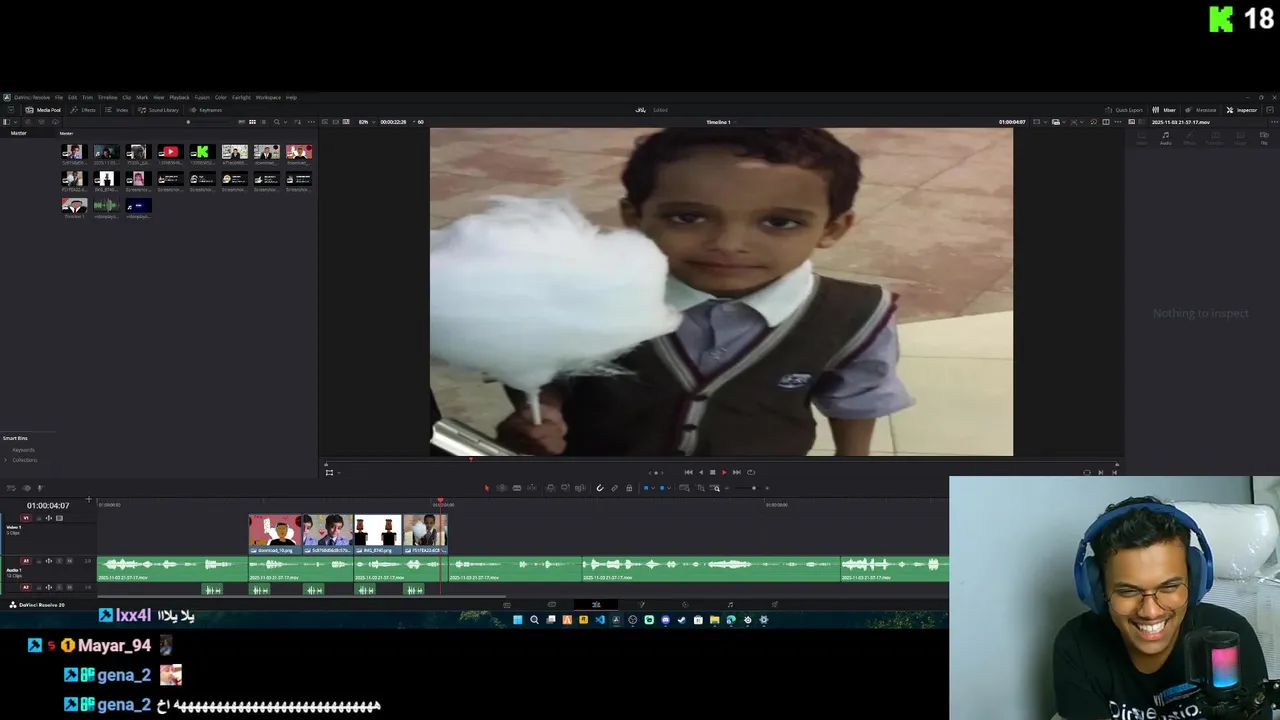Toggle the Sound Library panel
This screenshot has height=720, width=1280.
point(158,110)
